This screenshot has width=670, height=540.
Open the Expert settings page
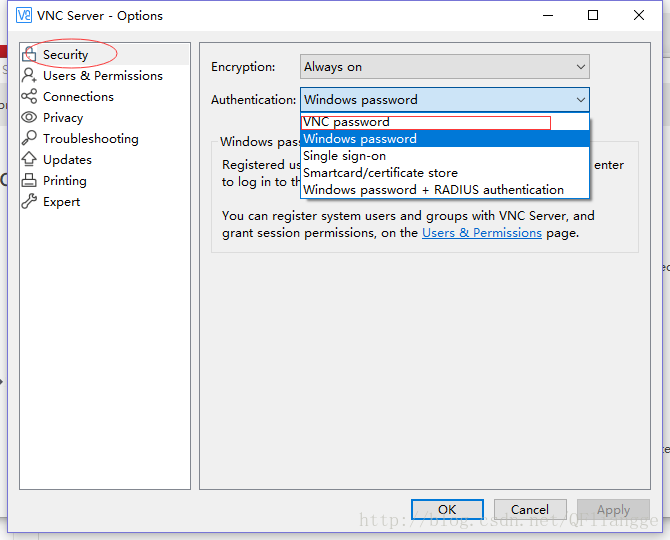click(x=105, y=202)
